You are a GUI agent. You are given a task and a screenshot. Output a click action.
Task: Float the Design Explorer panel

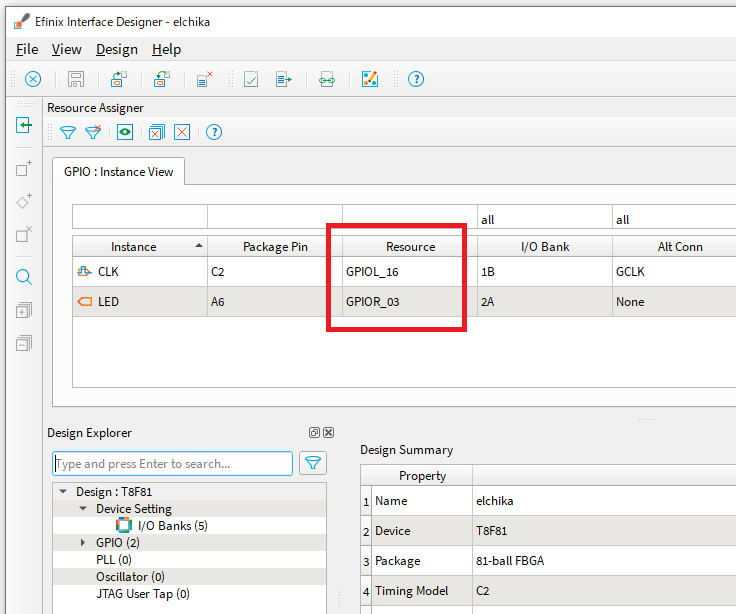[x=314, y=432]
